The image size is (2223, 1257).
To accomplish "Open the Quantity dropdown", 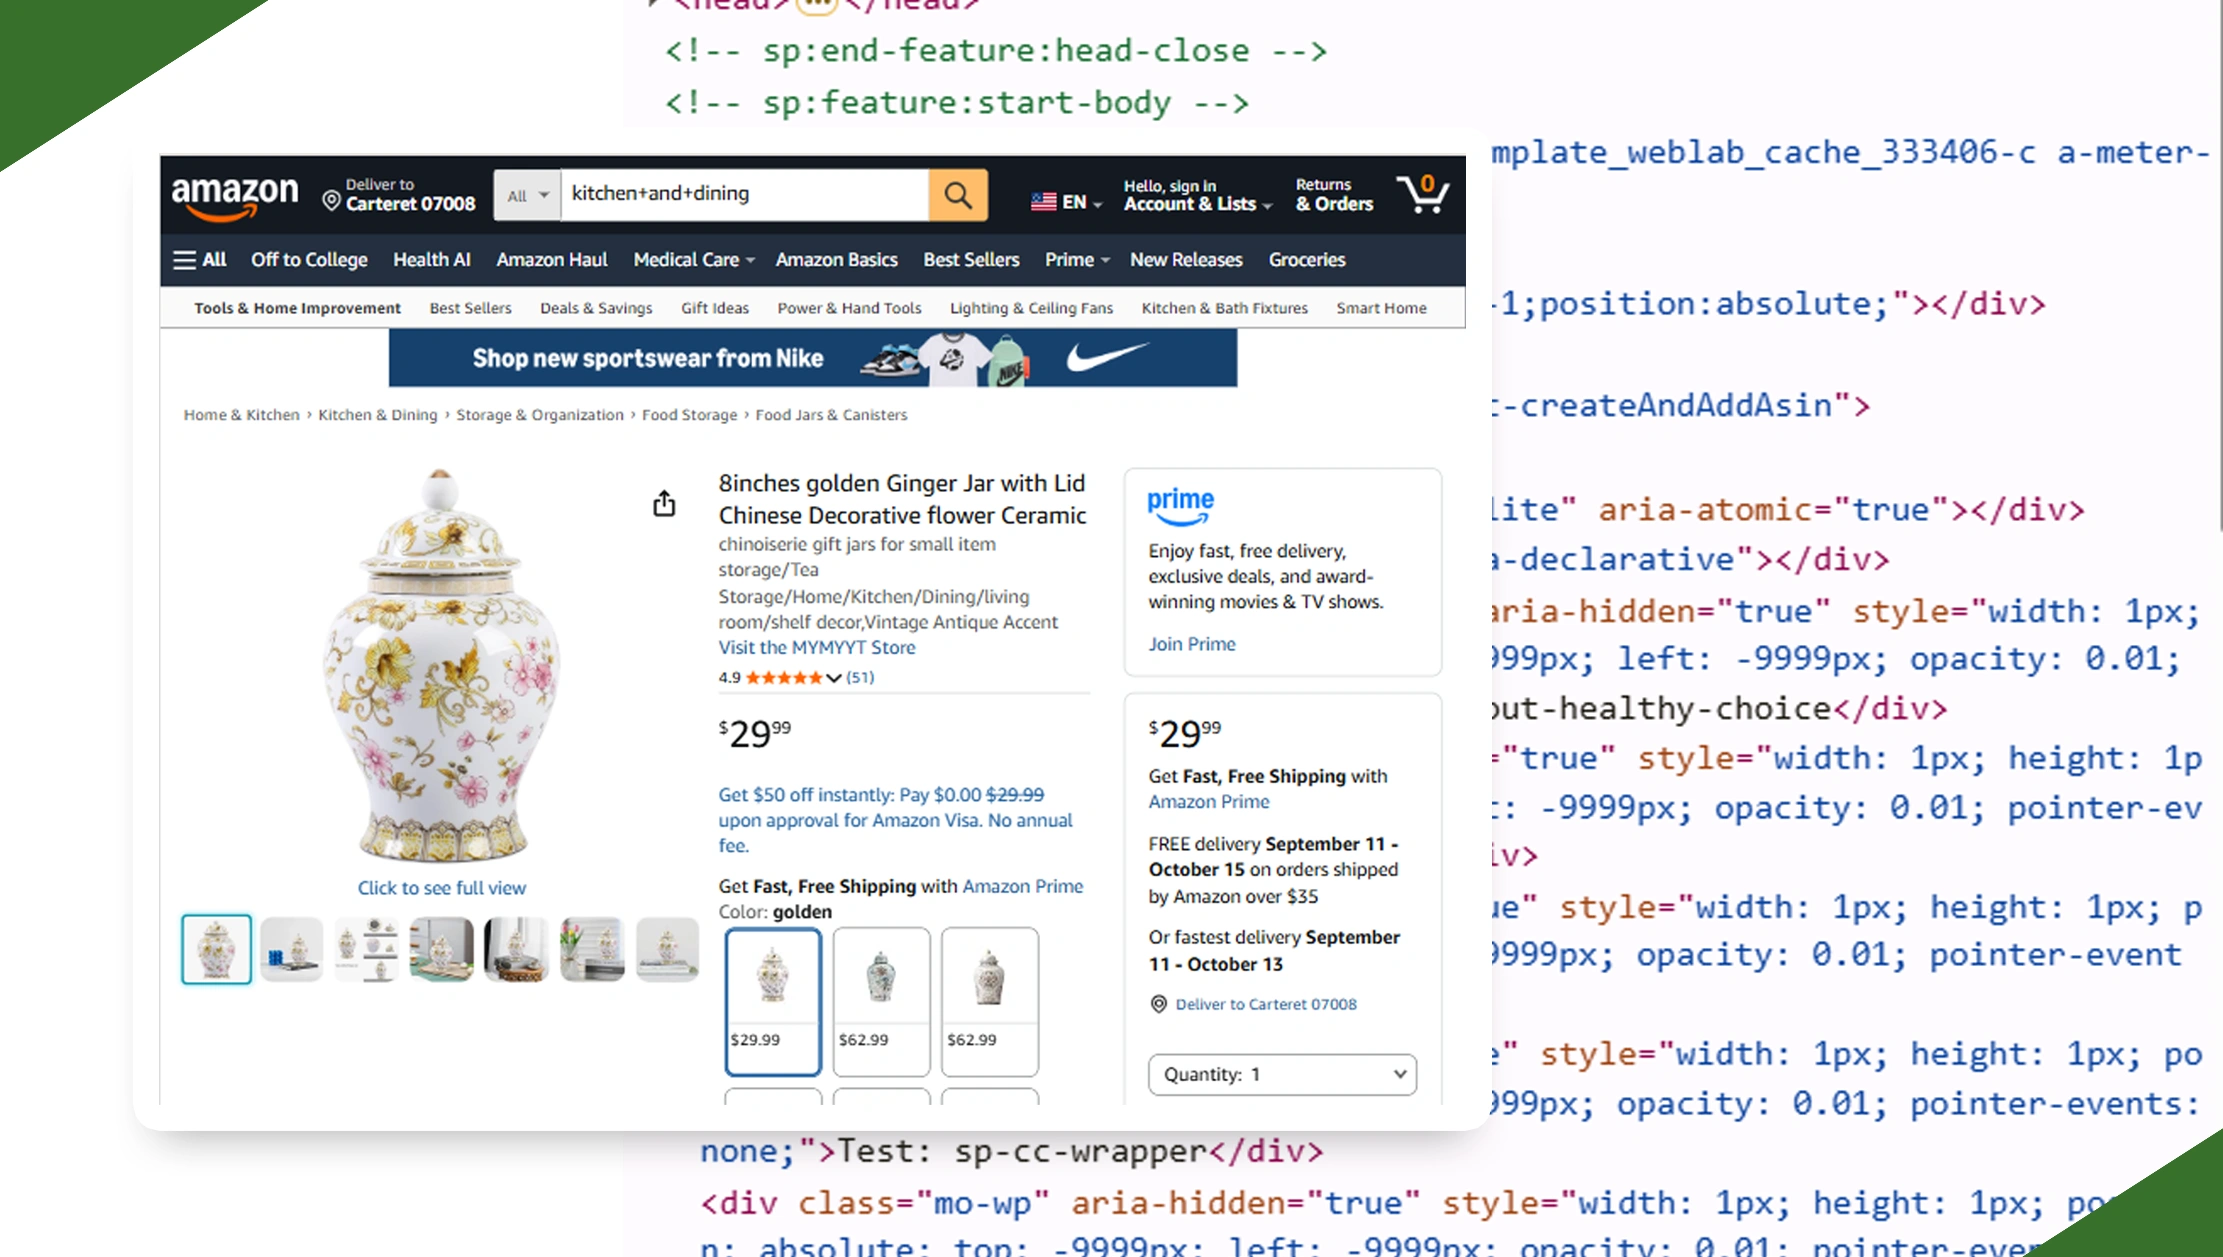I will [1282, 1074].
